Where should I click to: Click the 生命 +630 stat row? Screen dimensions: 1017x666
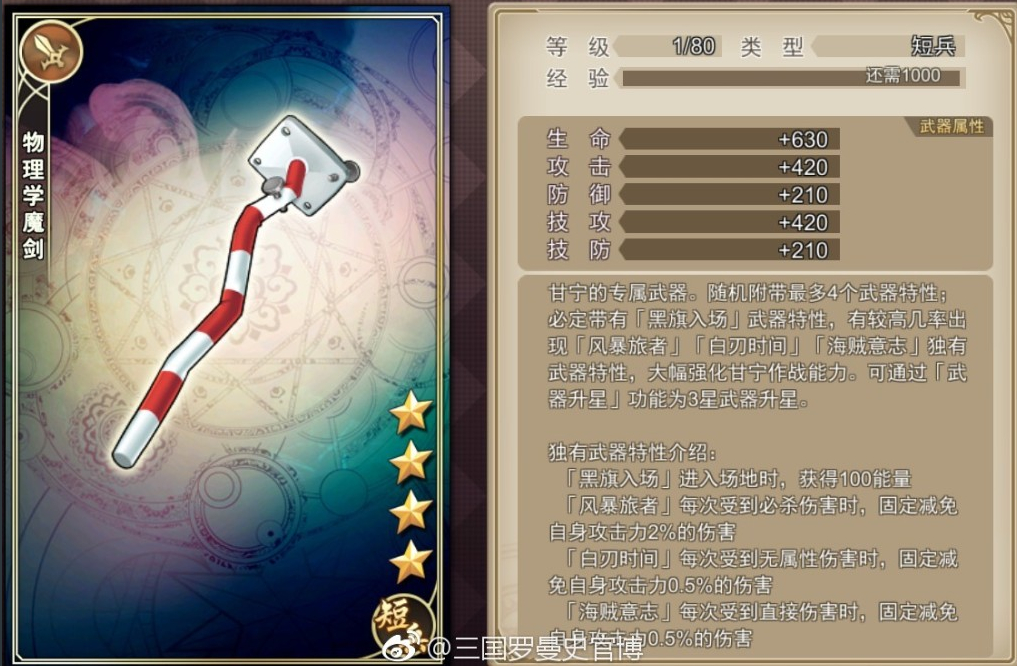(x=693, y=139)
